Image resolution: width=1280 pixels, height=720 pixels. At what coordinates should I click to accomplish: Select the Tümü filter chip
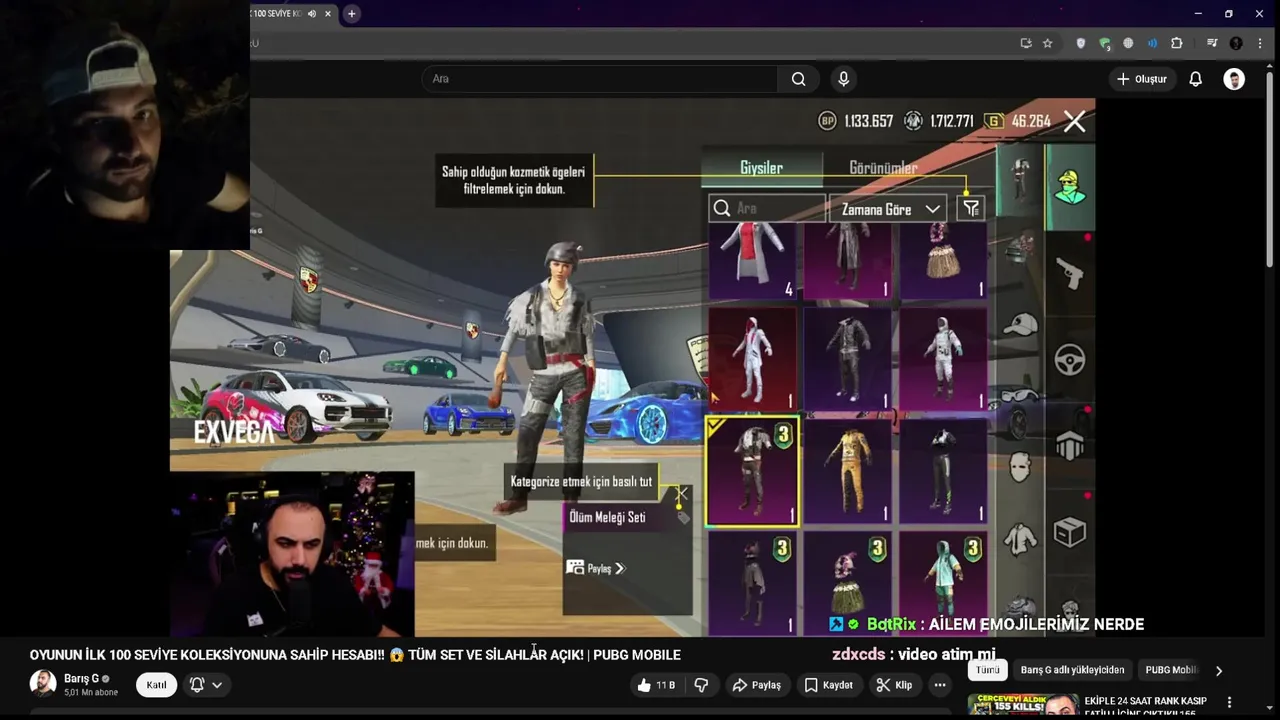988,670
